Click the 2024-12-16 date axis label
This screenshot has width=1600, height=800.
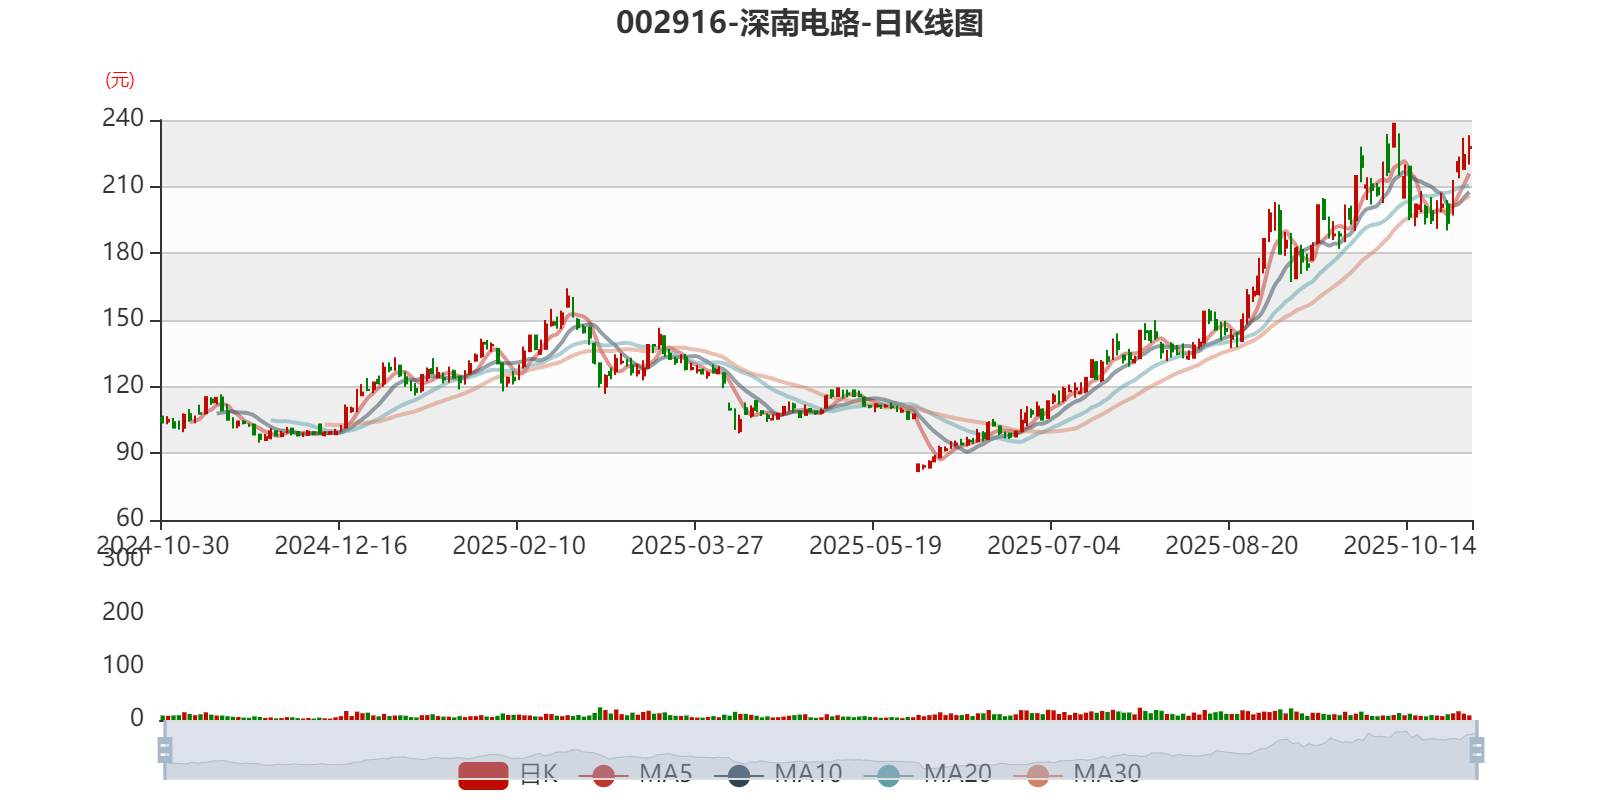pos(341,545)
